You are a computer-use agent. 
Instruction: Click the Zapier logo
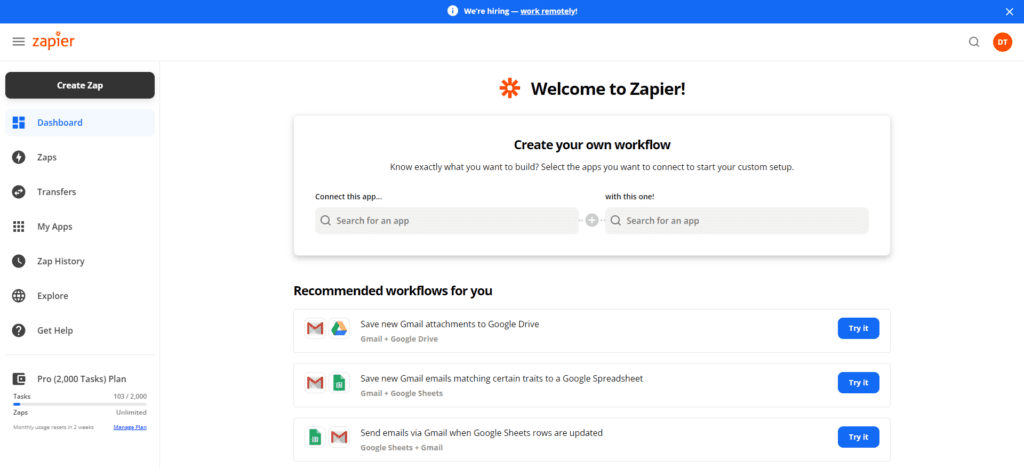coord(53,41)
